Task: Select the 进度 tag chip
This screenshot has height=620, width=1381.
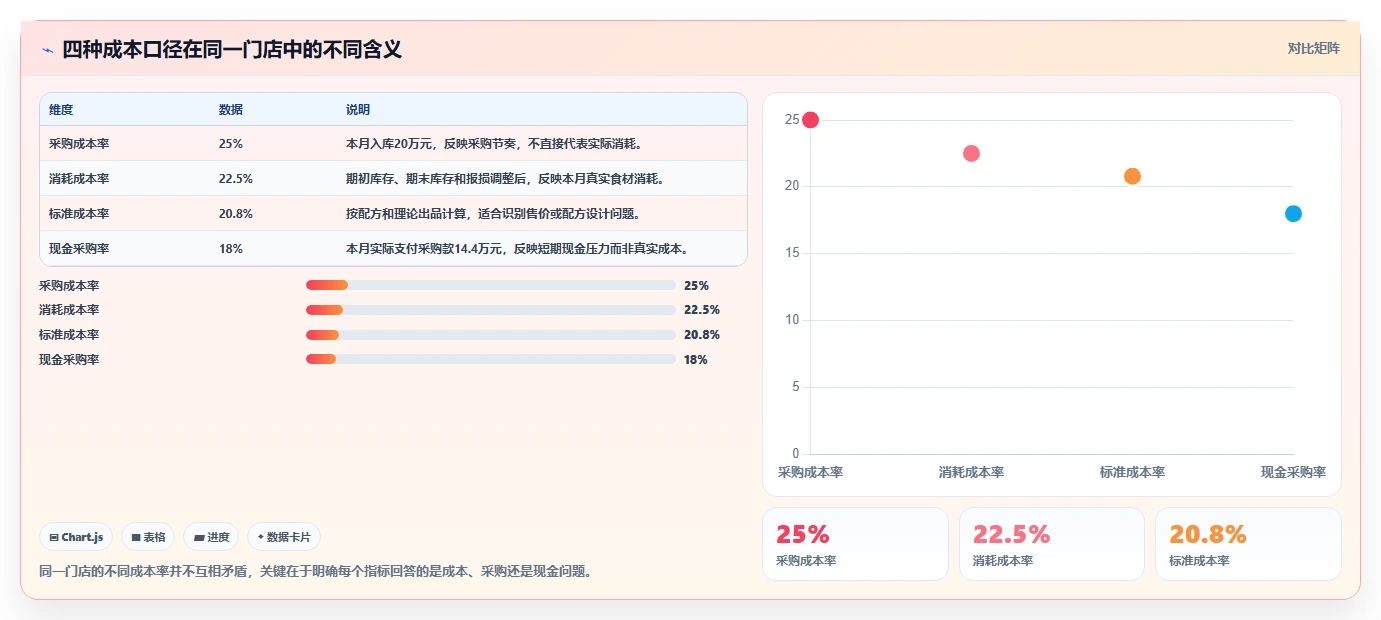Action: [211, 537]
